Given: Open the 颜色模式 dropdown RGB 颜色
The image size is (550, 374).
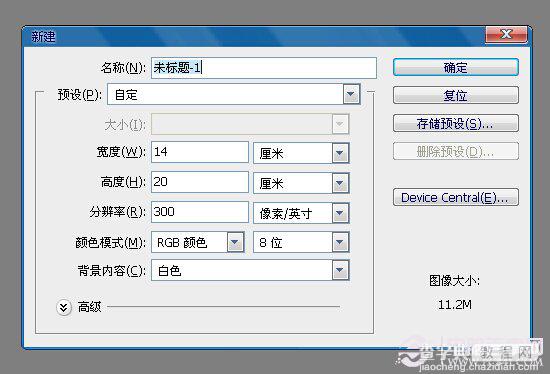Looking at the screenshot, I should (x=197, y=242).
